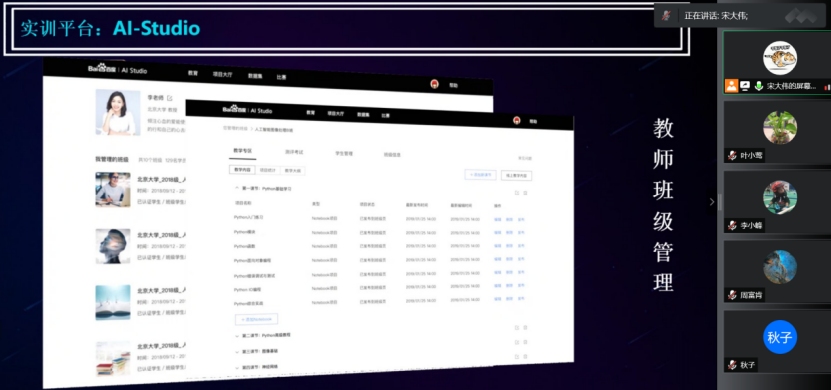Click the muted microphone icon beside 正在讲话
The width and height of the screenshot is (831, 390).
click(x=667, y=15)
